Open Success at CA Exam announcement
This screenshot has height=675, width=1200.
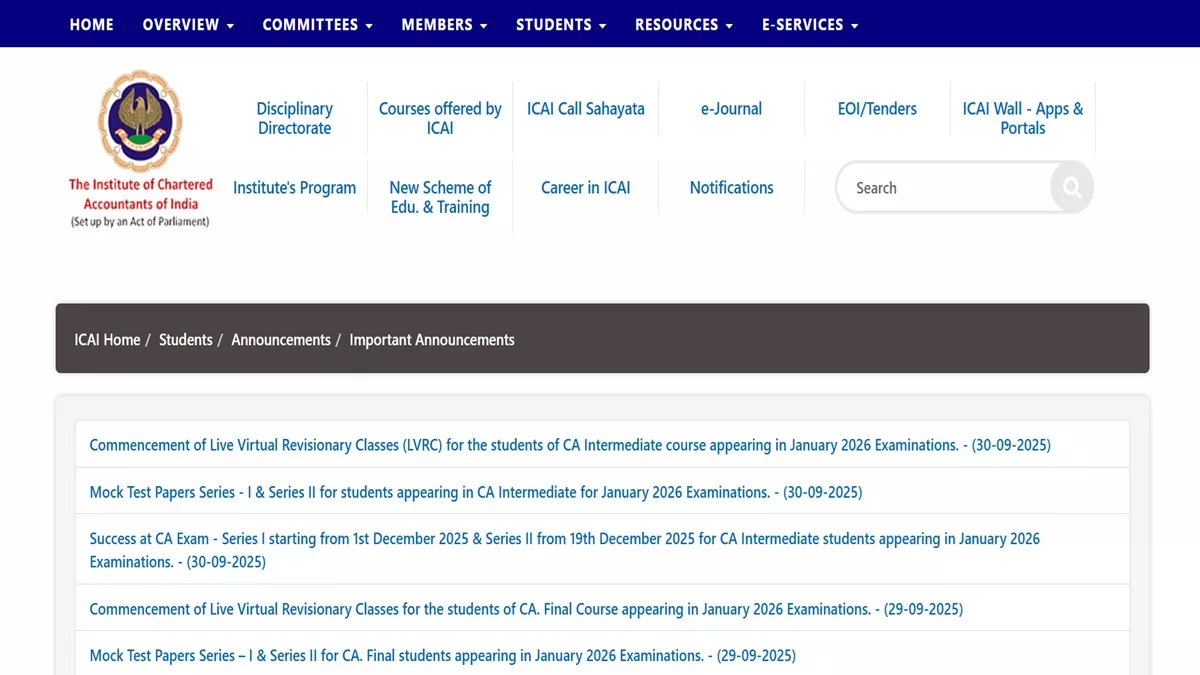[565, 550]
